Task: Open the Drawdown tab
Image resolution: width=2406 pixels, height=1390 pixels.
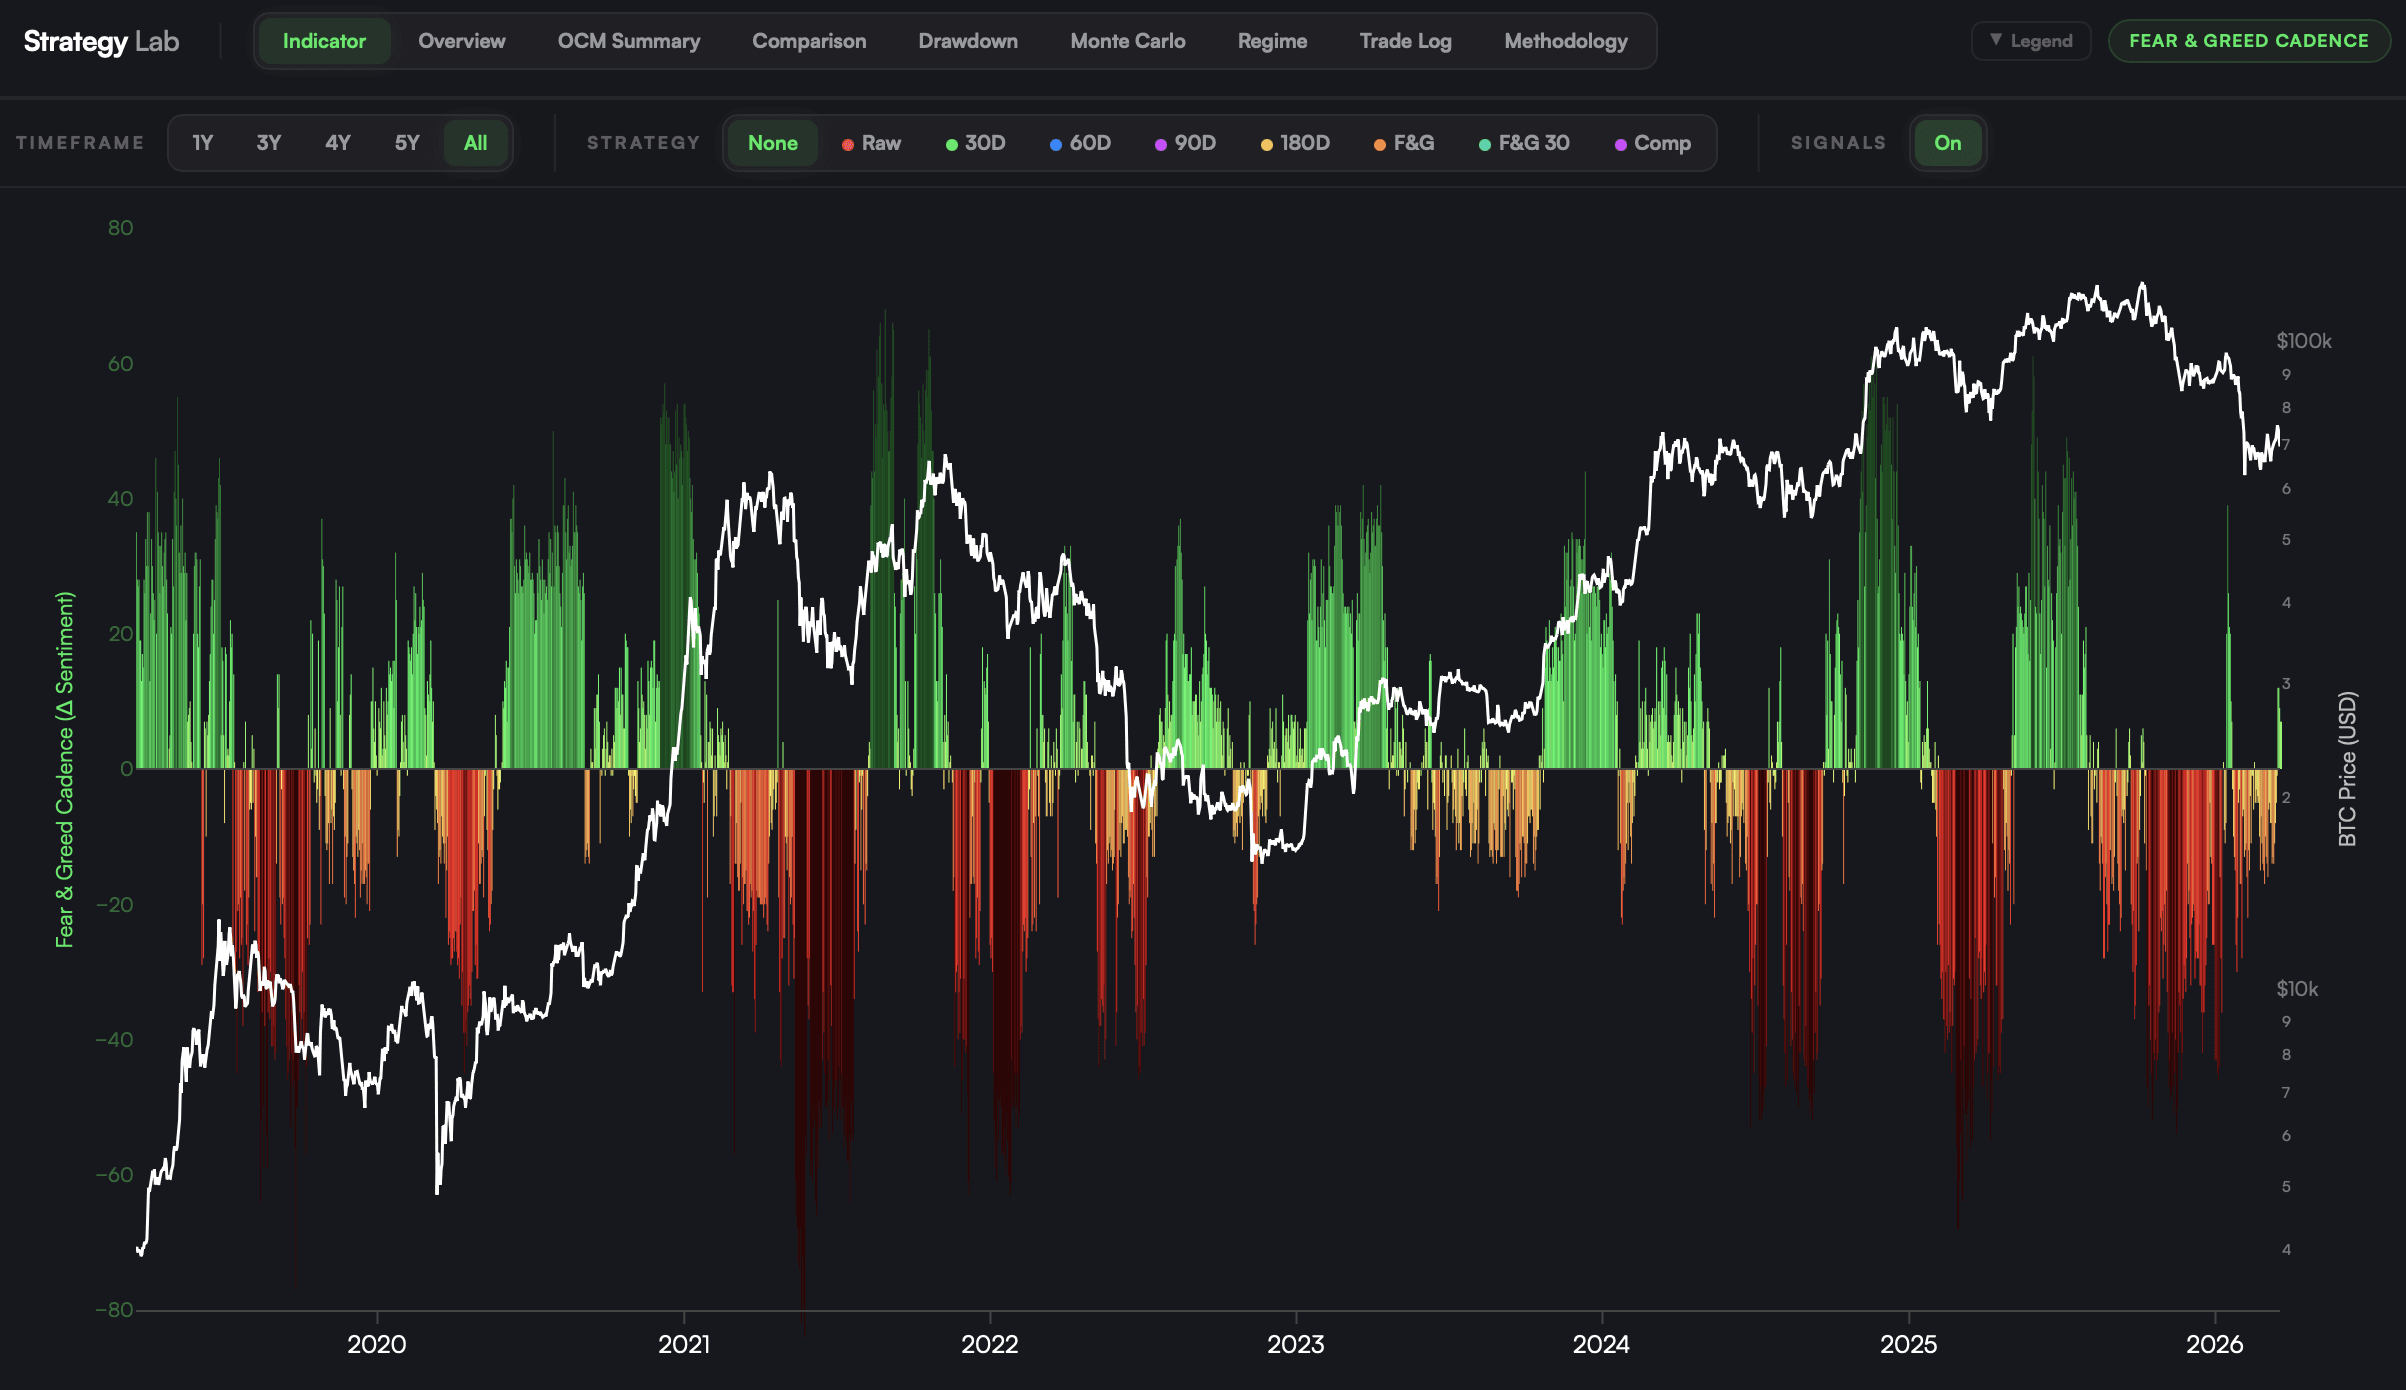Action: pyautogui.click(x=968, y=41)
